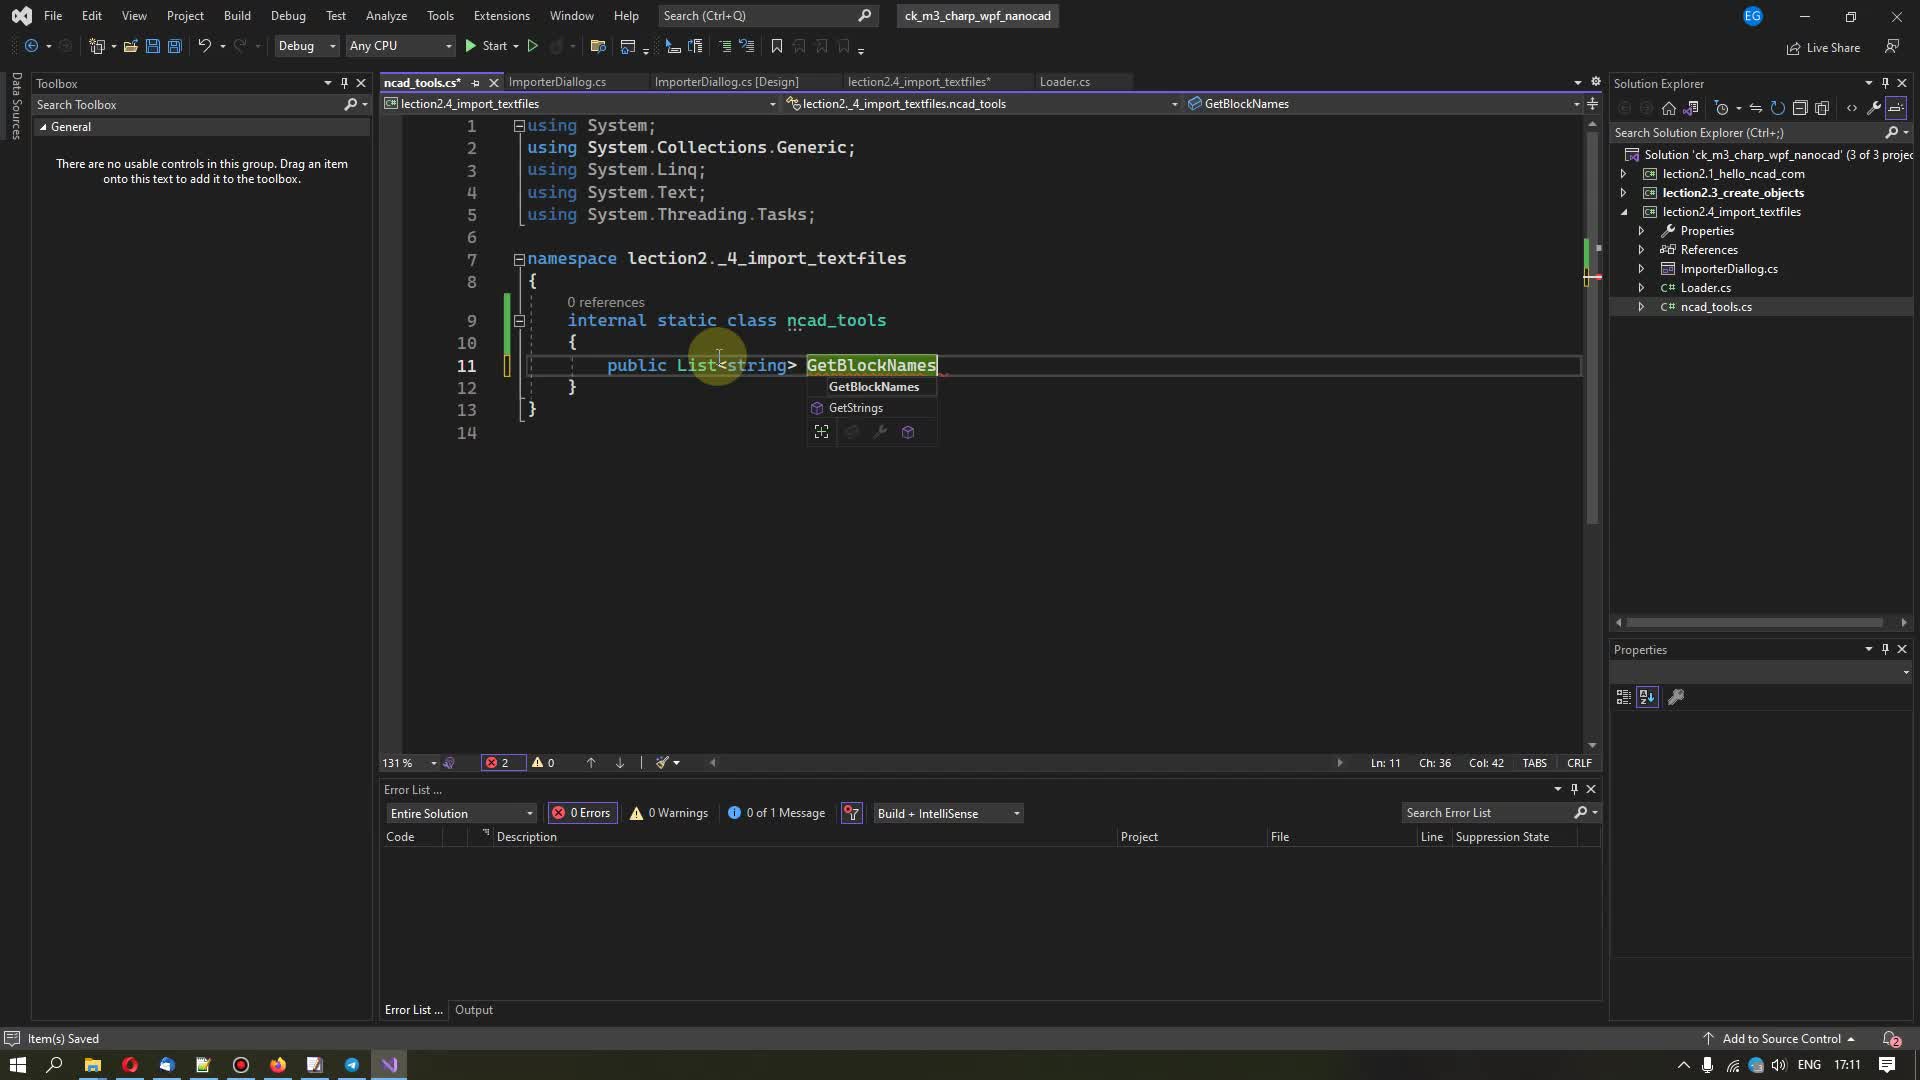Select ncad_tools.cs in Solution Explorer
This screenshot has width=1920, height=1080.
point(1715,307)
